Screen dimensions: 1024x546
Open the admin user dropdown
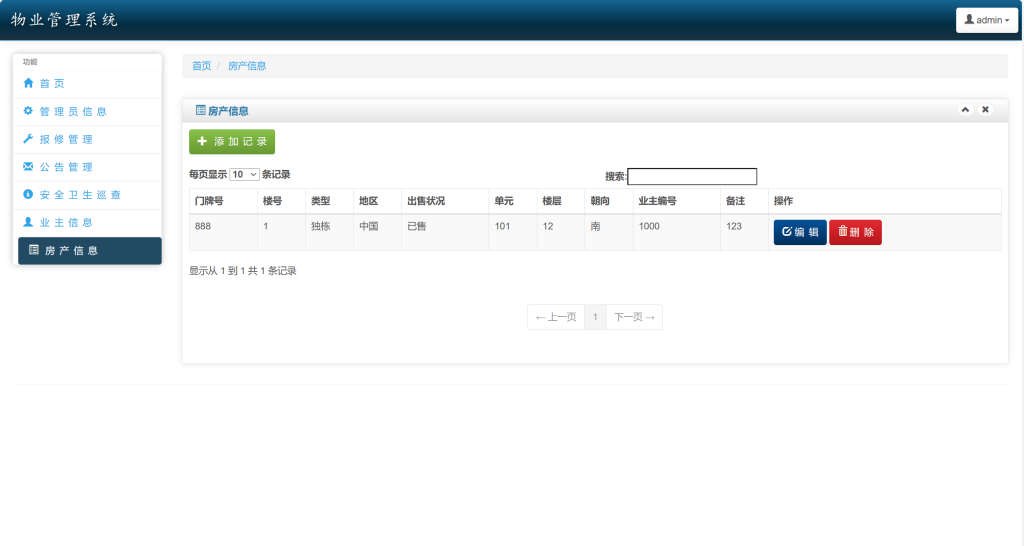(987, 20)
